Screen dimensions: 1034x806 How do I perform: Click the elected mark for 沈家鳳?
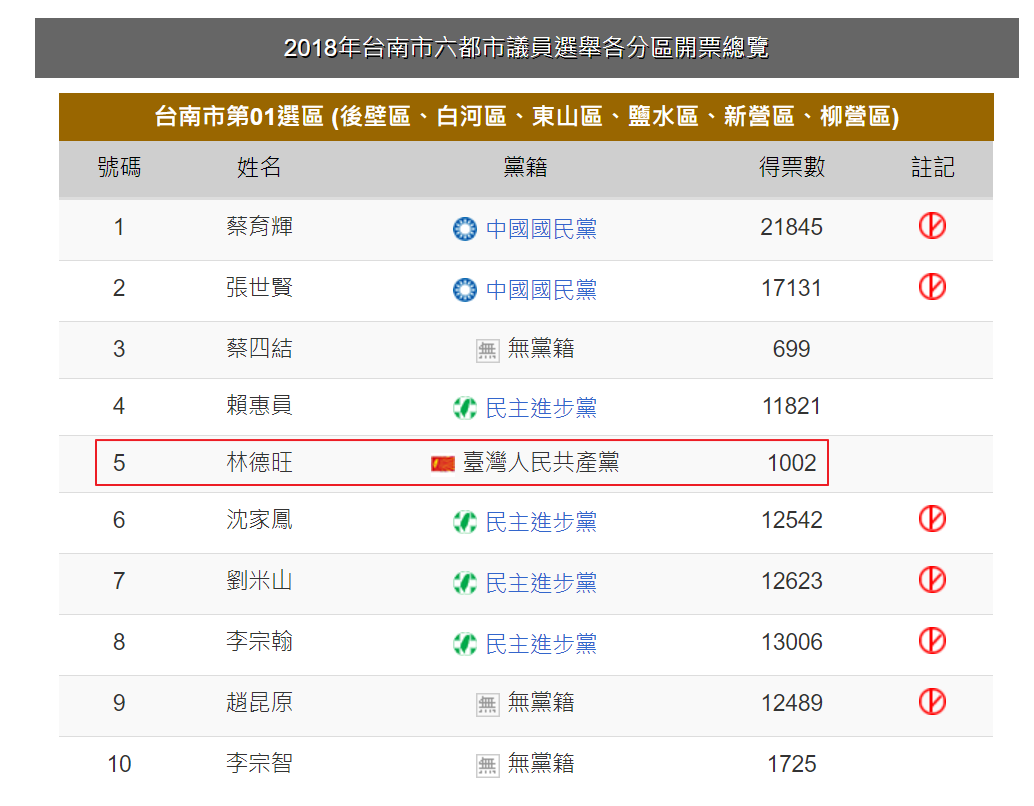(x=932, y=518)
